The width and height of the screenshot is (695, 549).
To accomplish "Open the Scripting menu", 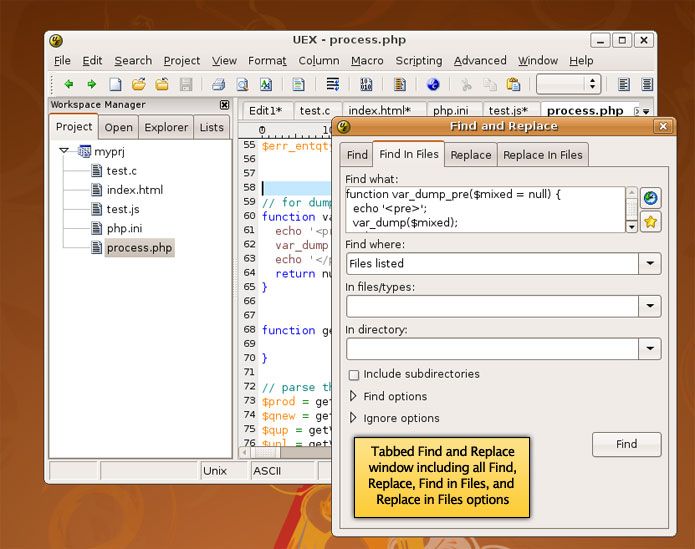I will pyautogui.click(x=419, y=61).
